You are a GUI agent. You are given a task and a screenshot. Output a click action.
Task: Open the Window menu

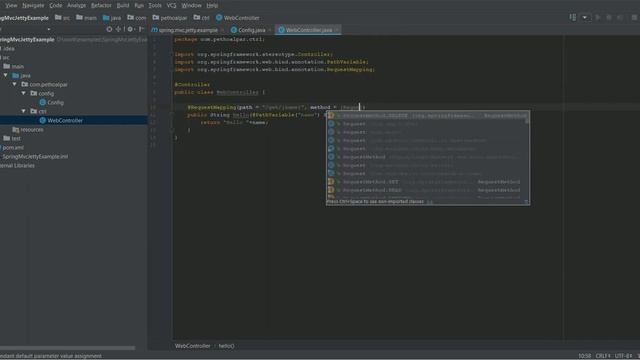click(191, 5)
